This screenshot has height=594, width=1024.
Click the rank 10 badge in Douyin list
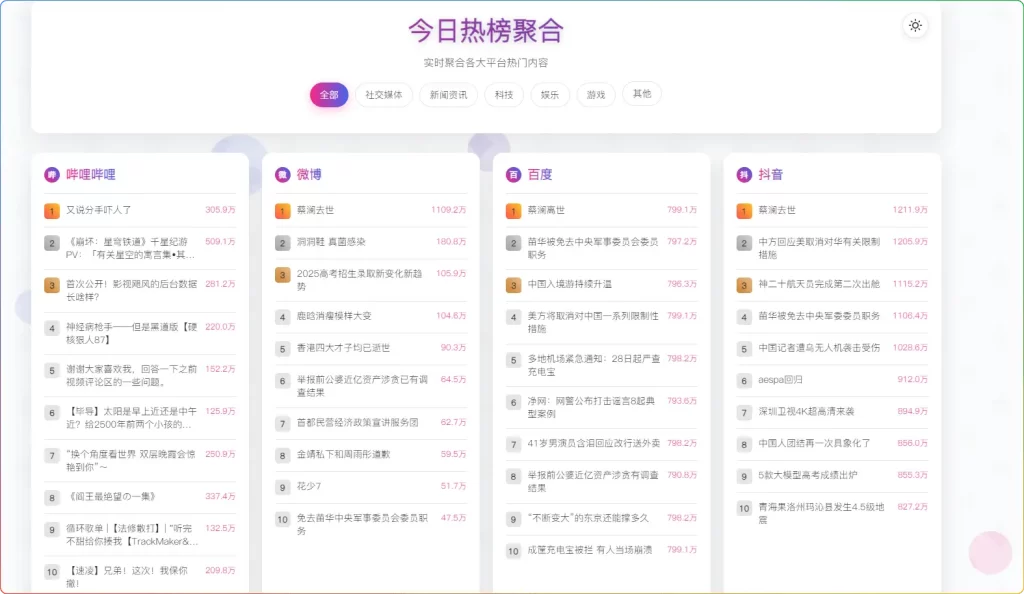[x=744, y=508]
